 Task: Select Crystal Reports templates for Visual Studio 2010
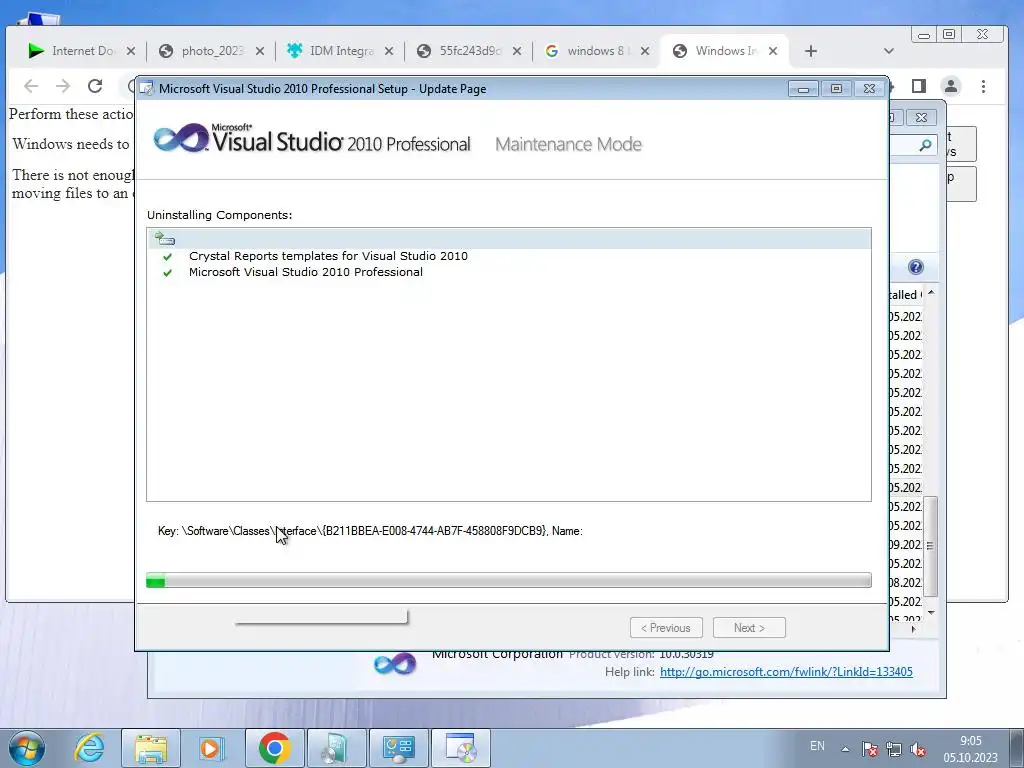(328, 256)
